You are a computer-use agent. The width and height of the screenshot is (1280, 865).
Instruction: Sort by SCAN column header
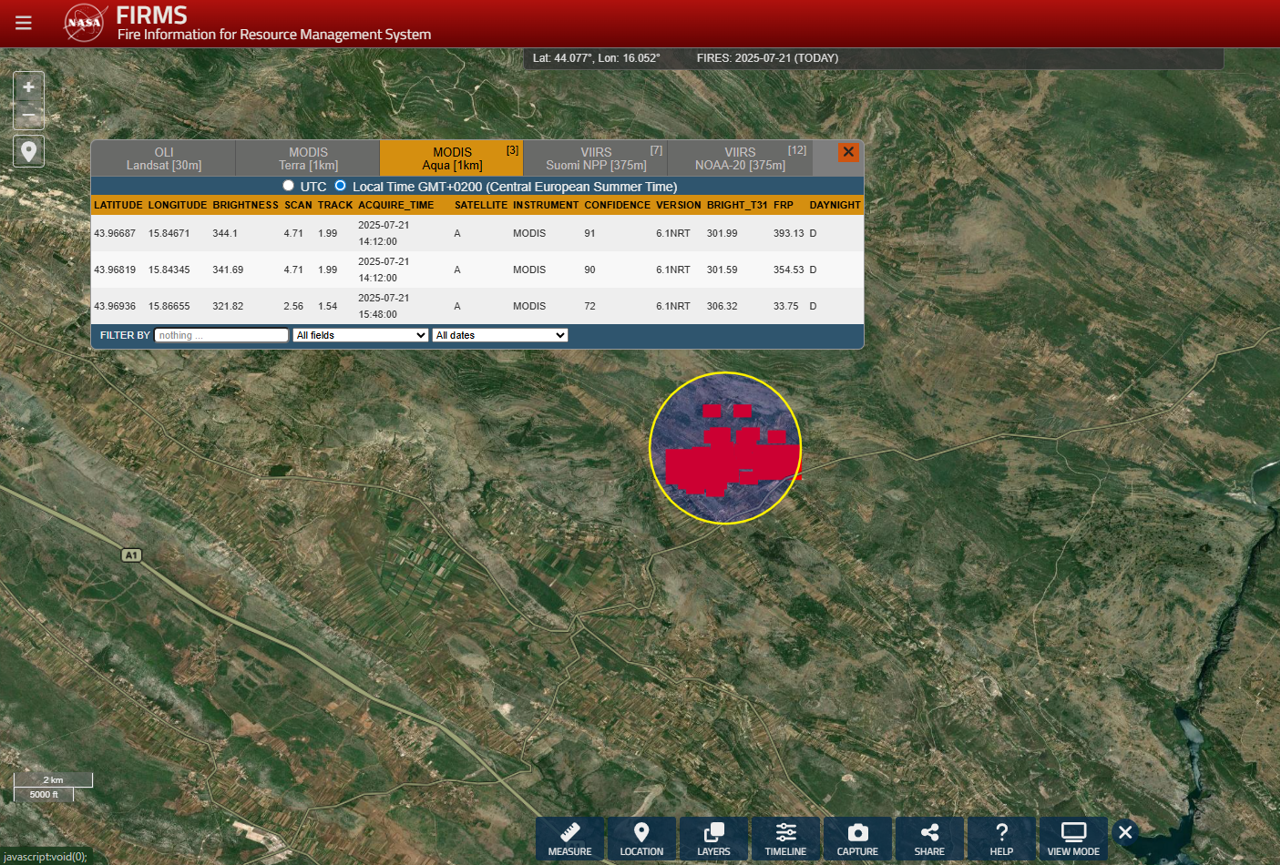coord(298,205)
